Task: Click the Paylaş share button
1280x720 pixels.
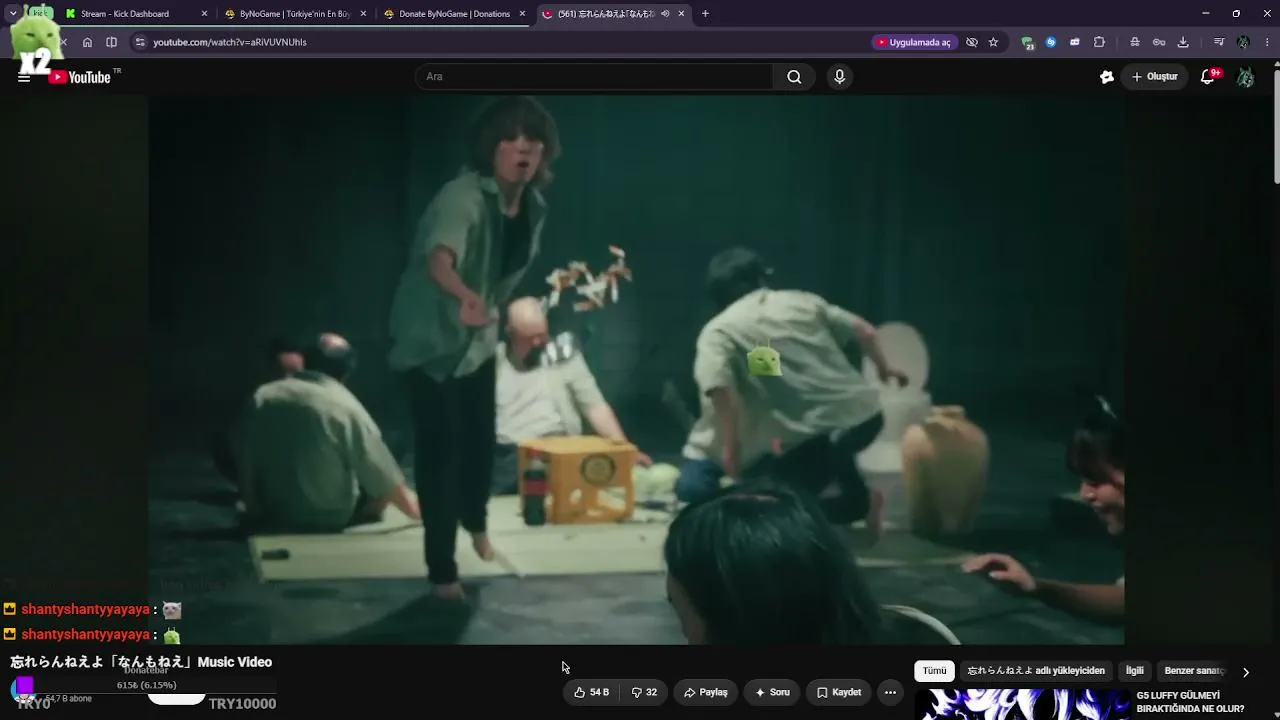Action: coord(705,692)
